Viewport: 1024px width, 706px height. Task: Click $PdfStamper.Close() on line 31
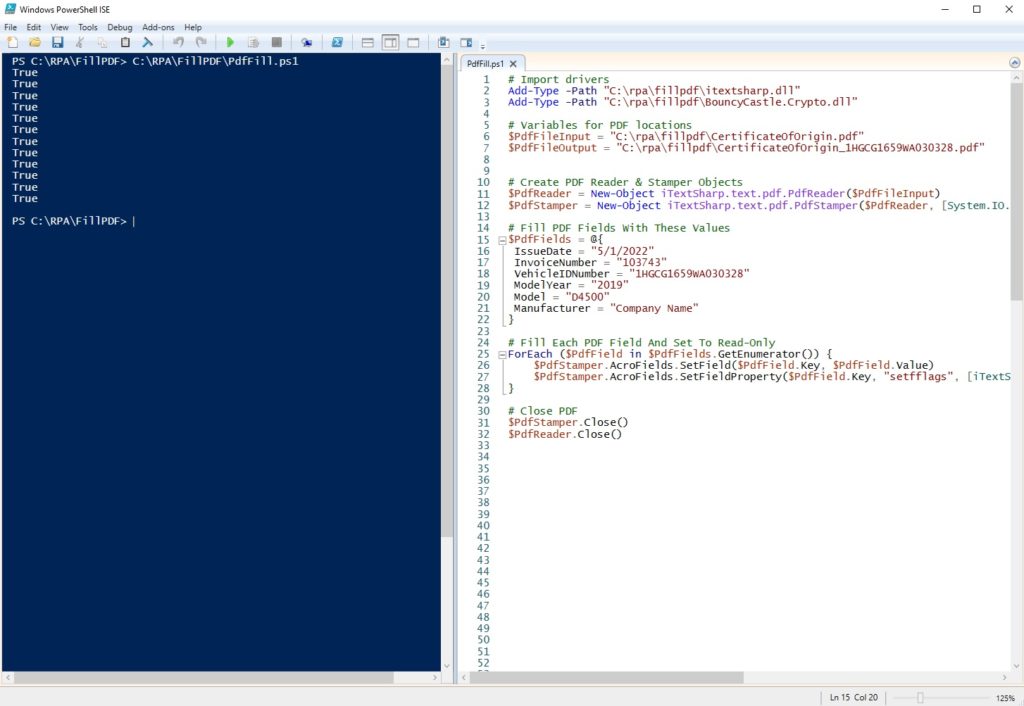[x=568, y=423]
